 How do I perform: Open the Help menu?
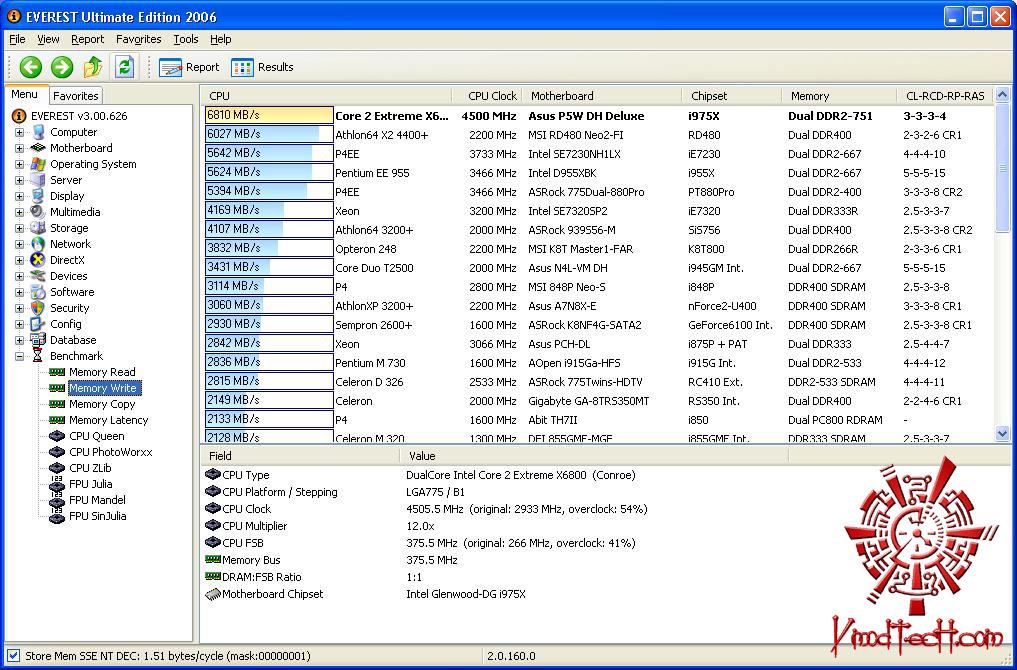[221, 40]
